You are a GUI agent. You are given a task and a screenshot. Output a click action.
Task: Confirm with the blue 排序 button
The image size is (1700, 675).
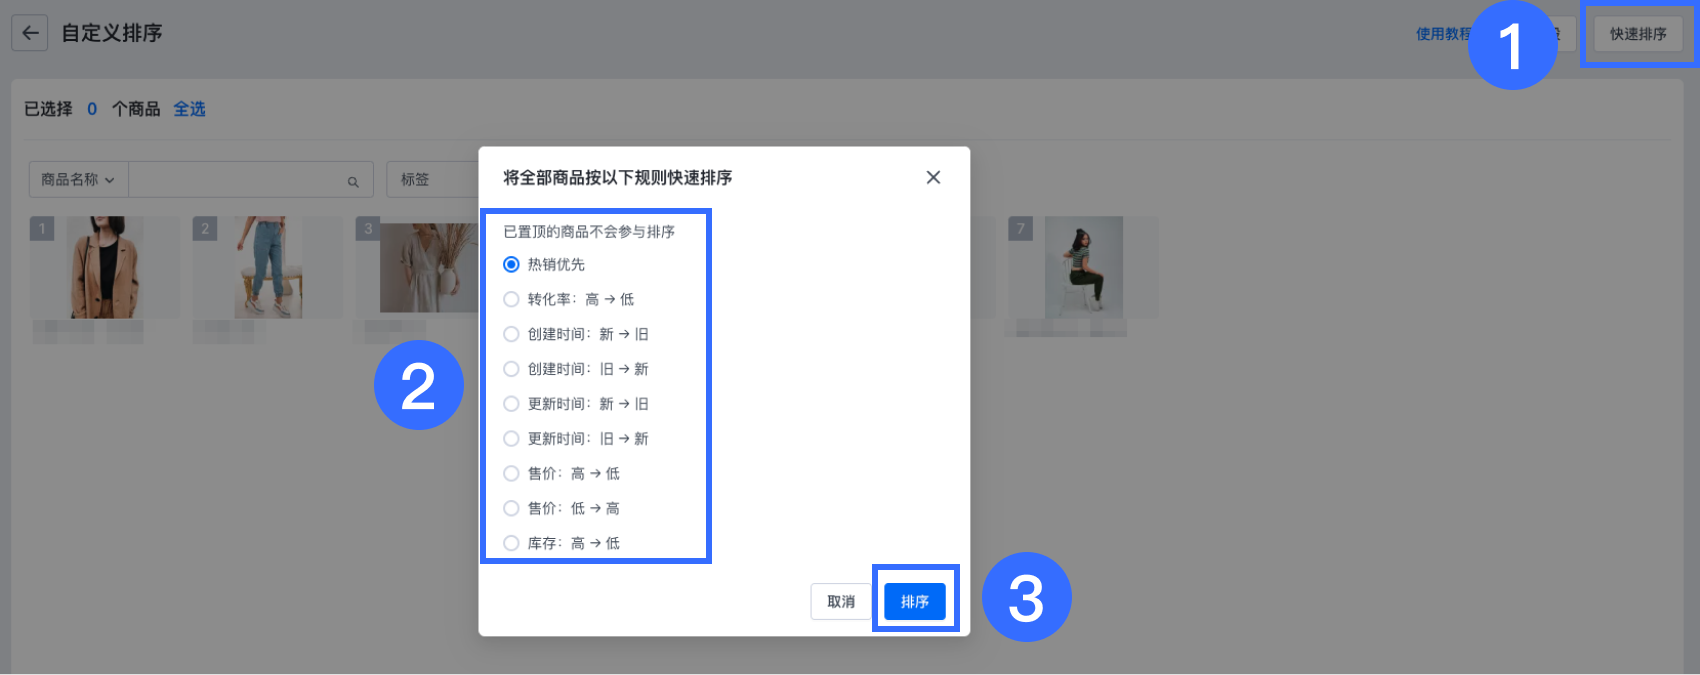(x=915, y=602)
